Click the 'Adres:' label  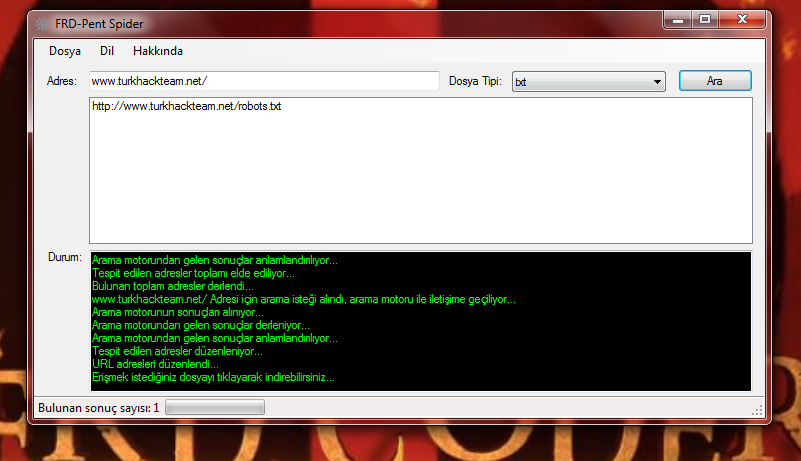tap(62, 81)
